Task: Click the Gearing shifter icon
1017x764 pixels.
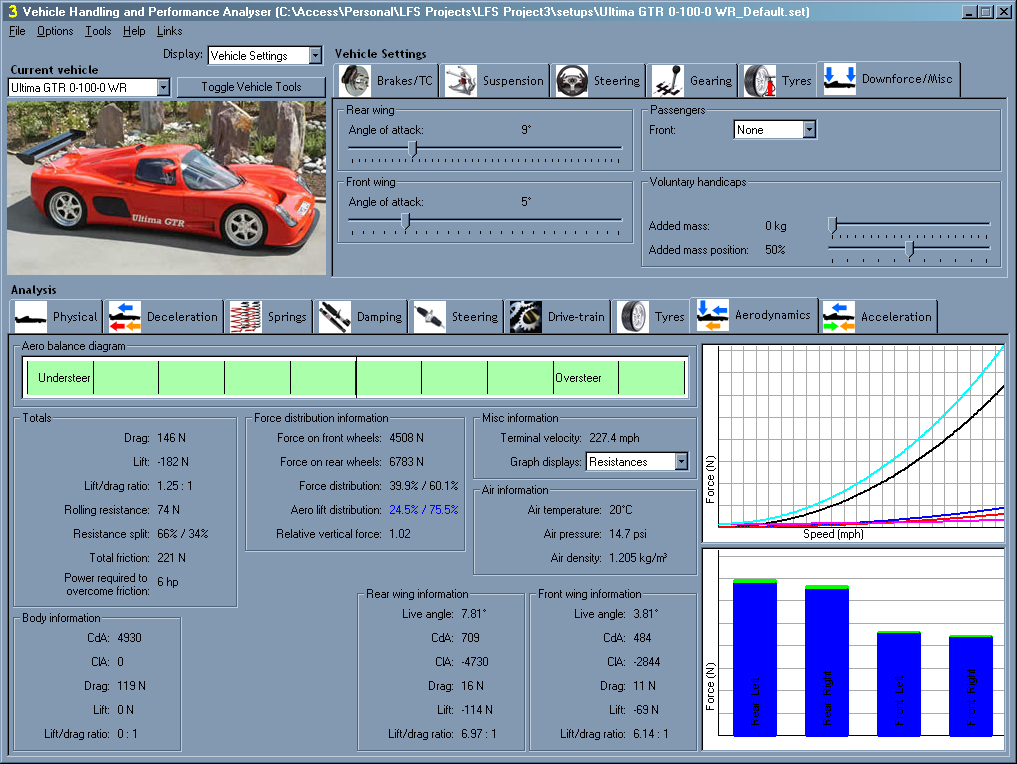Action: pos(669,80)
